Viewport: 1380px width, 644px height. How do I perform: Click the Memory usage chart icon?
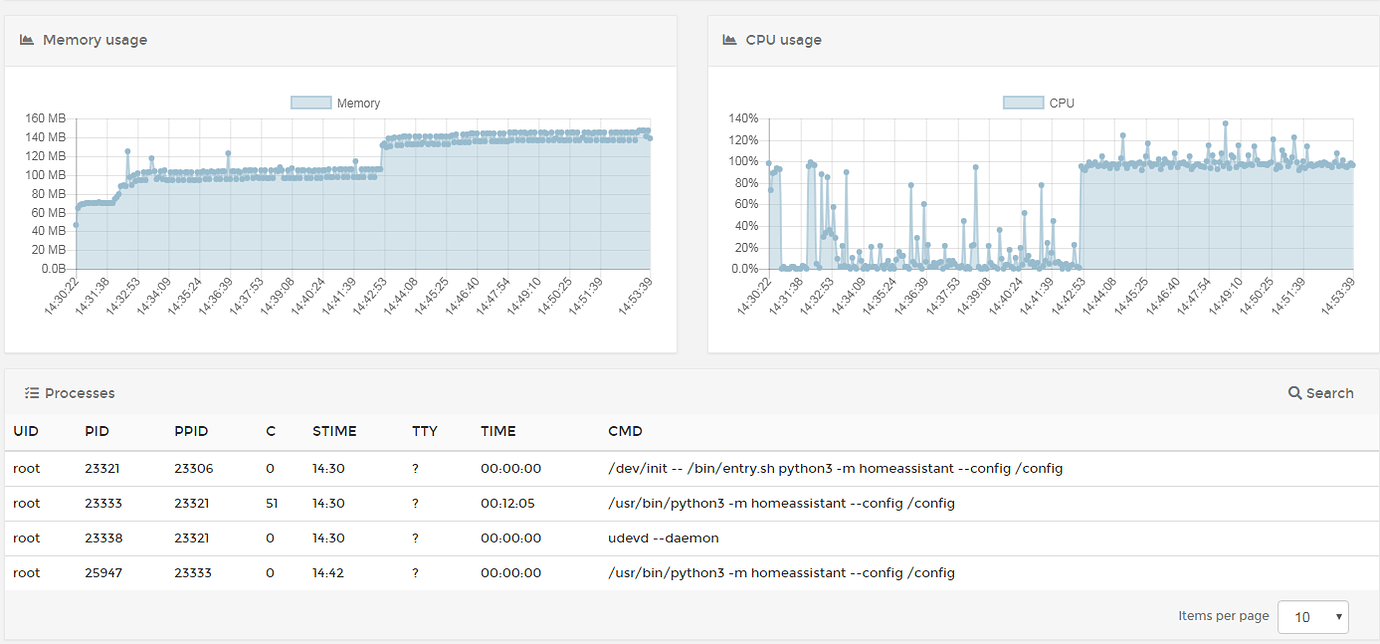[x=25, y=39]
